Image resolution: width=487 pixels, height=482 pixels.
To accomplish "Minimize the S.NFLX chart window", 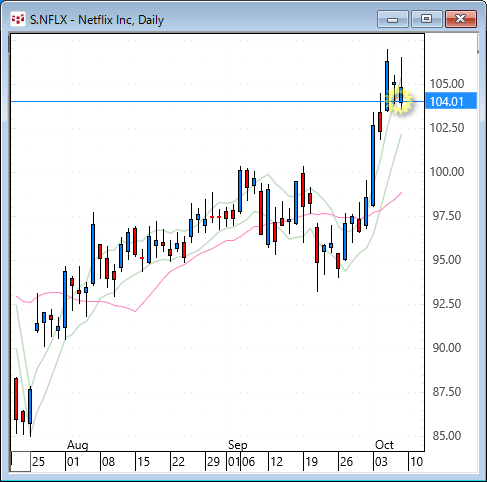I will point(393,19).
